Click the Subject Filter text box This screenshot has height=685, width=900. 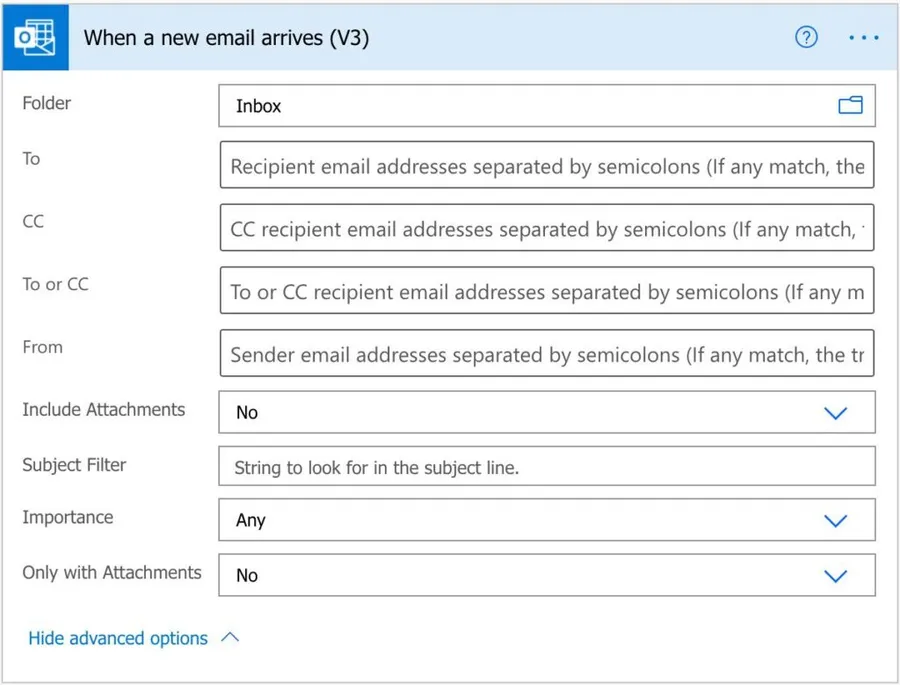pos(546,467)
